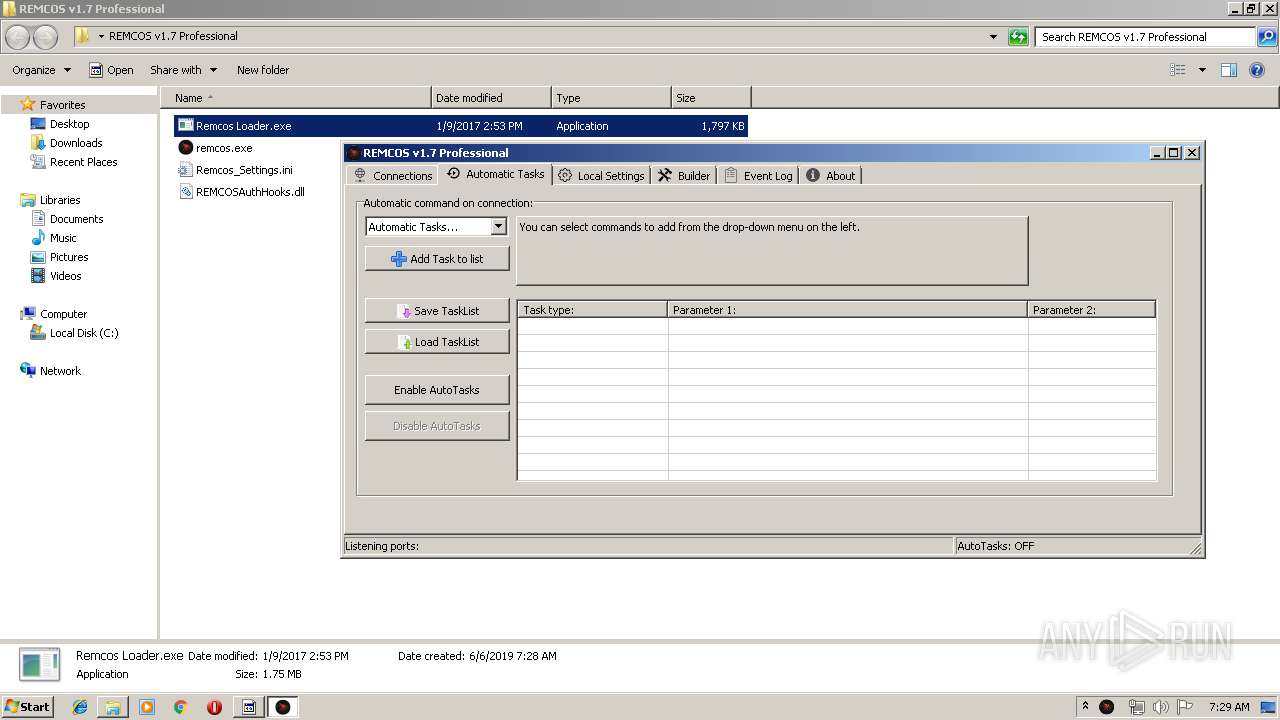Click the Explorer help icon

coord(1258,70)
